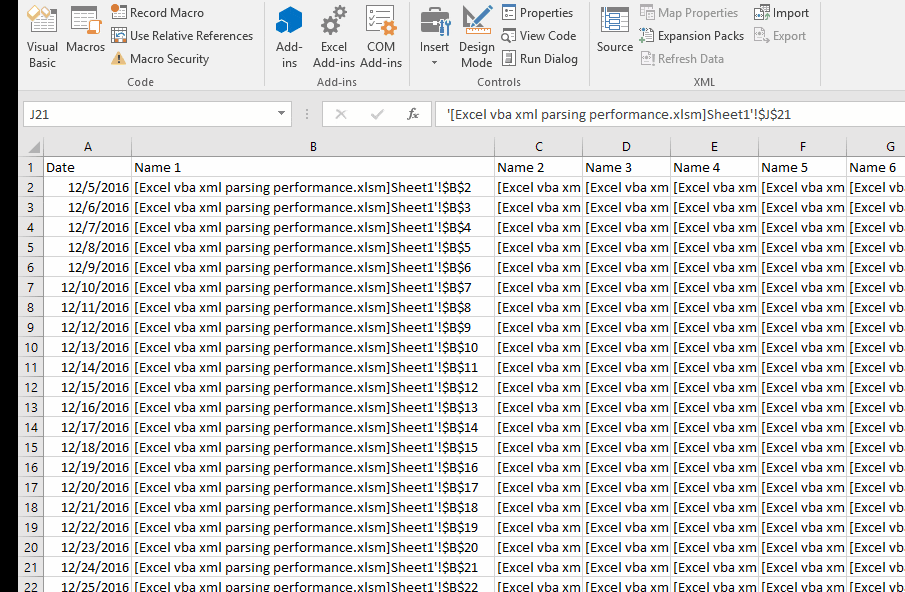The height and width of the screenshot is (592, 905).
Task: Open Macro Security settings
Action: pos(160,58)
